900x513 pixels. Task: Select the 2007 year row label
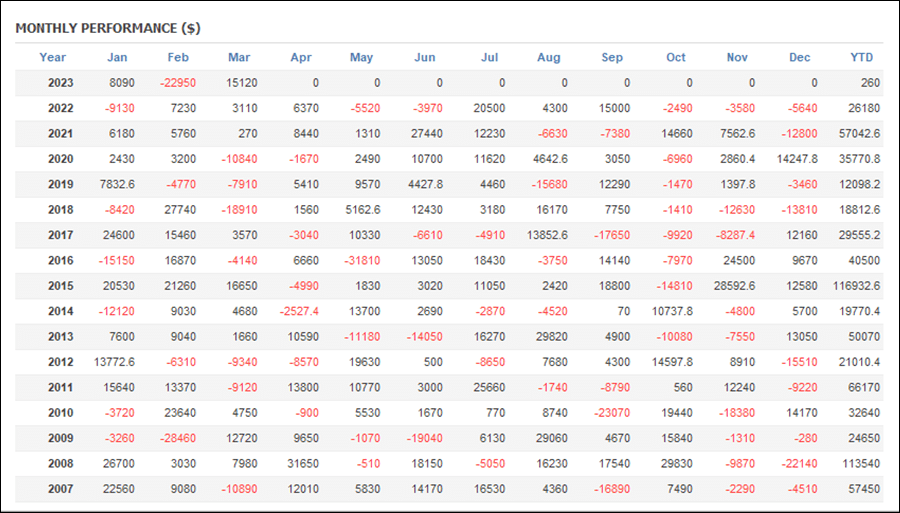point(60,489)
